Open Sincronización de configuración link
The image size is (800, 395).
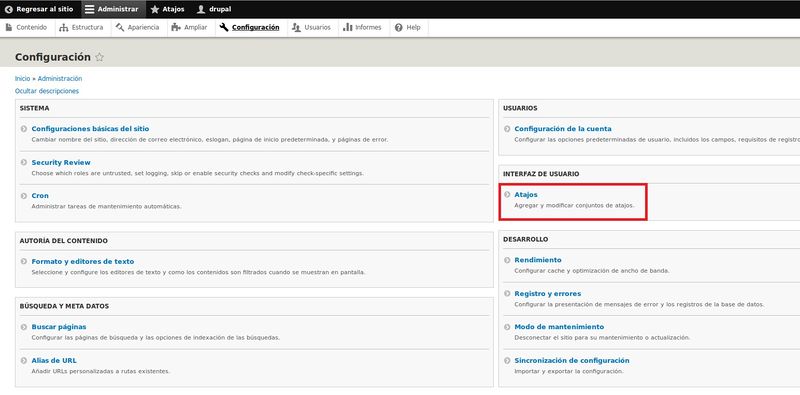tap(572, 360)
